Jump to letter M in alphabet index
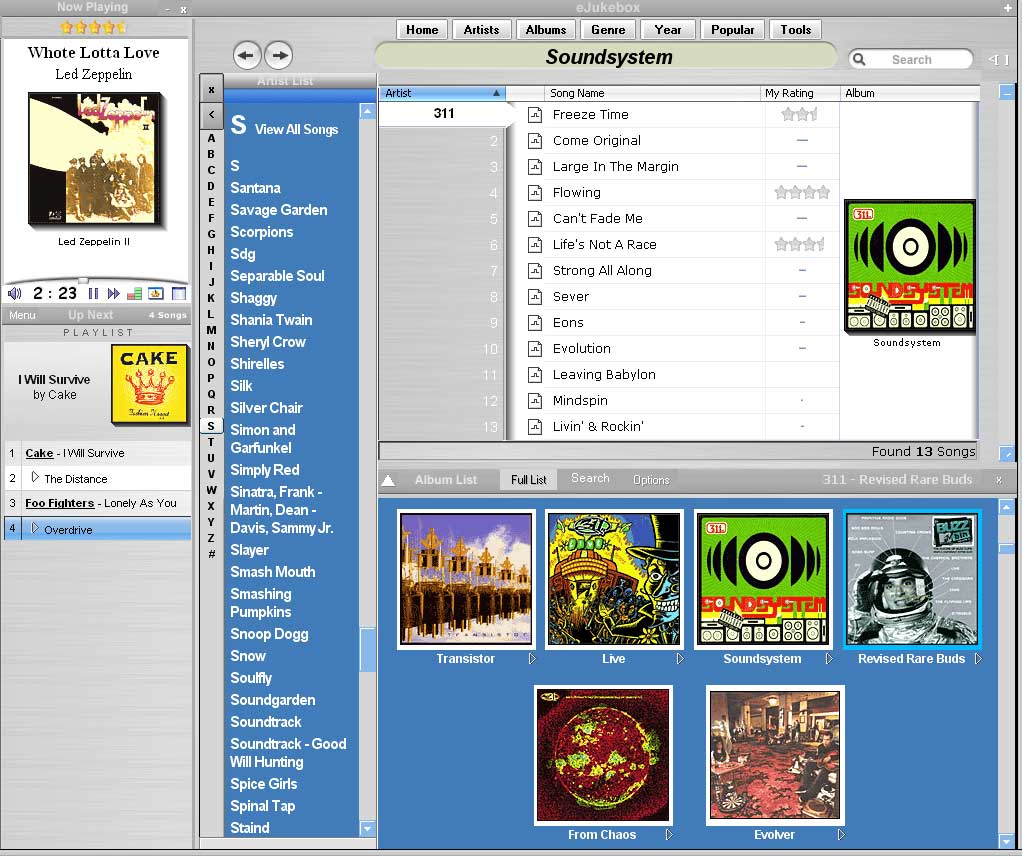This screenshot has height=856, width=1022. (211, 330)
